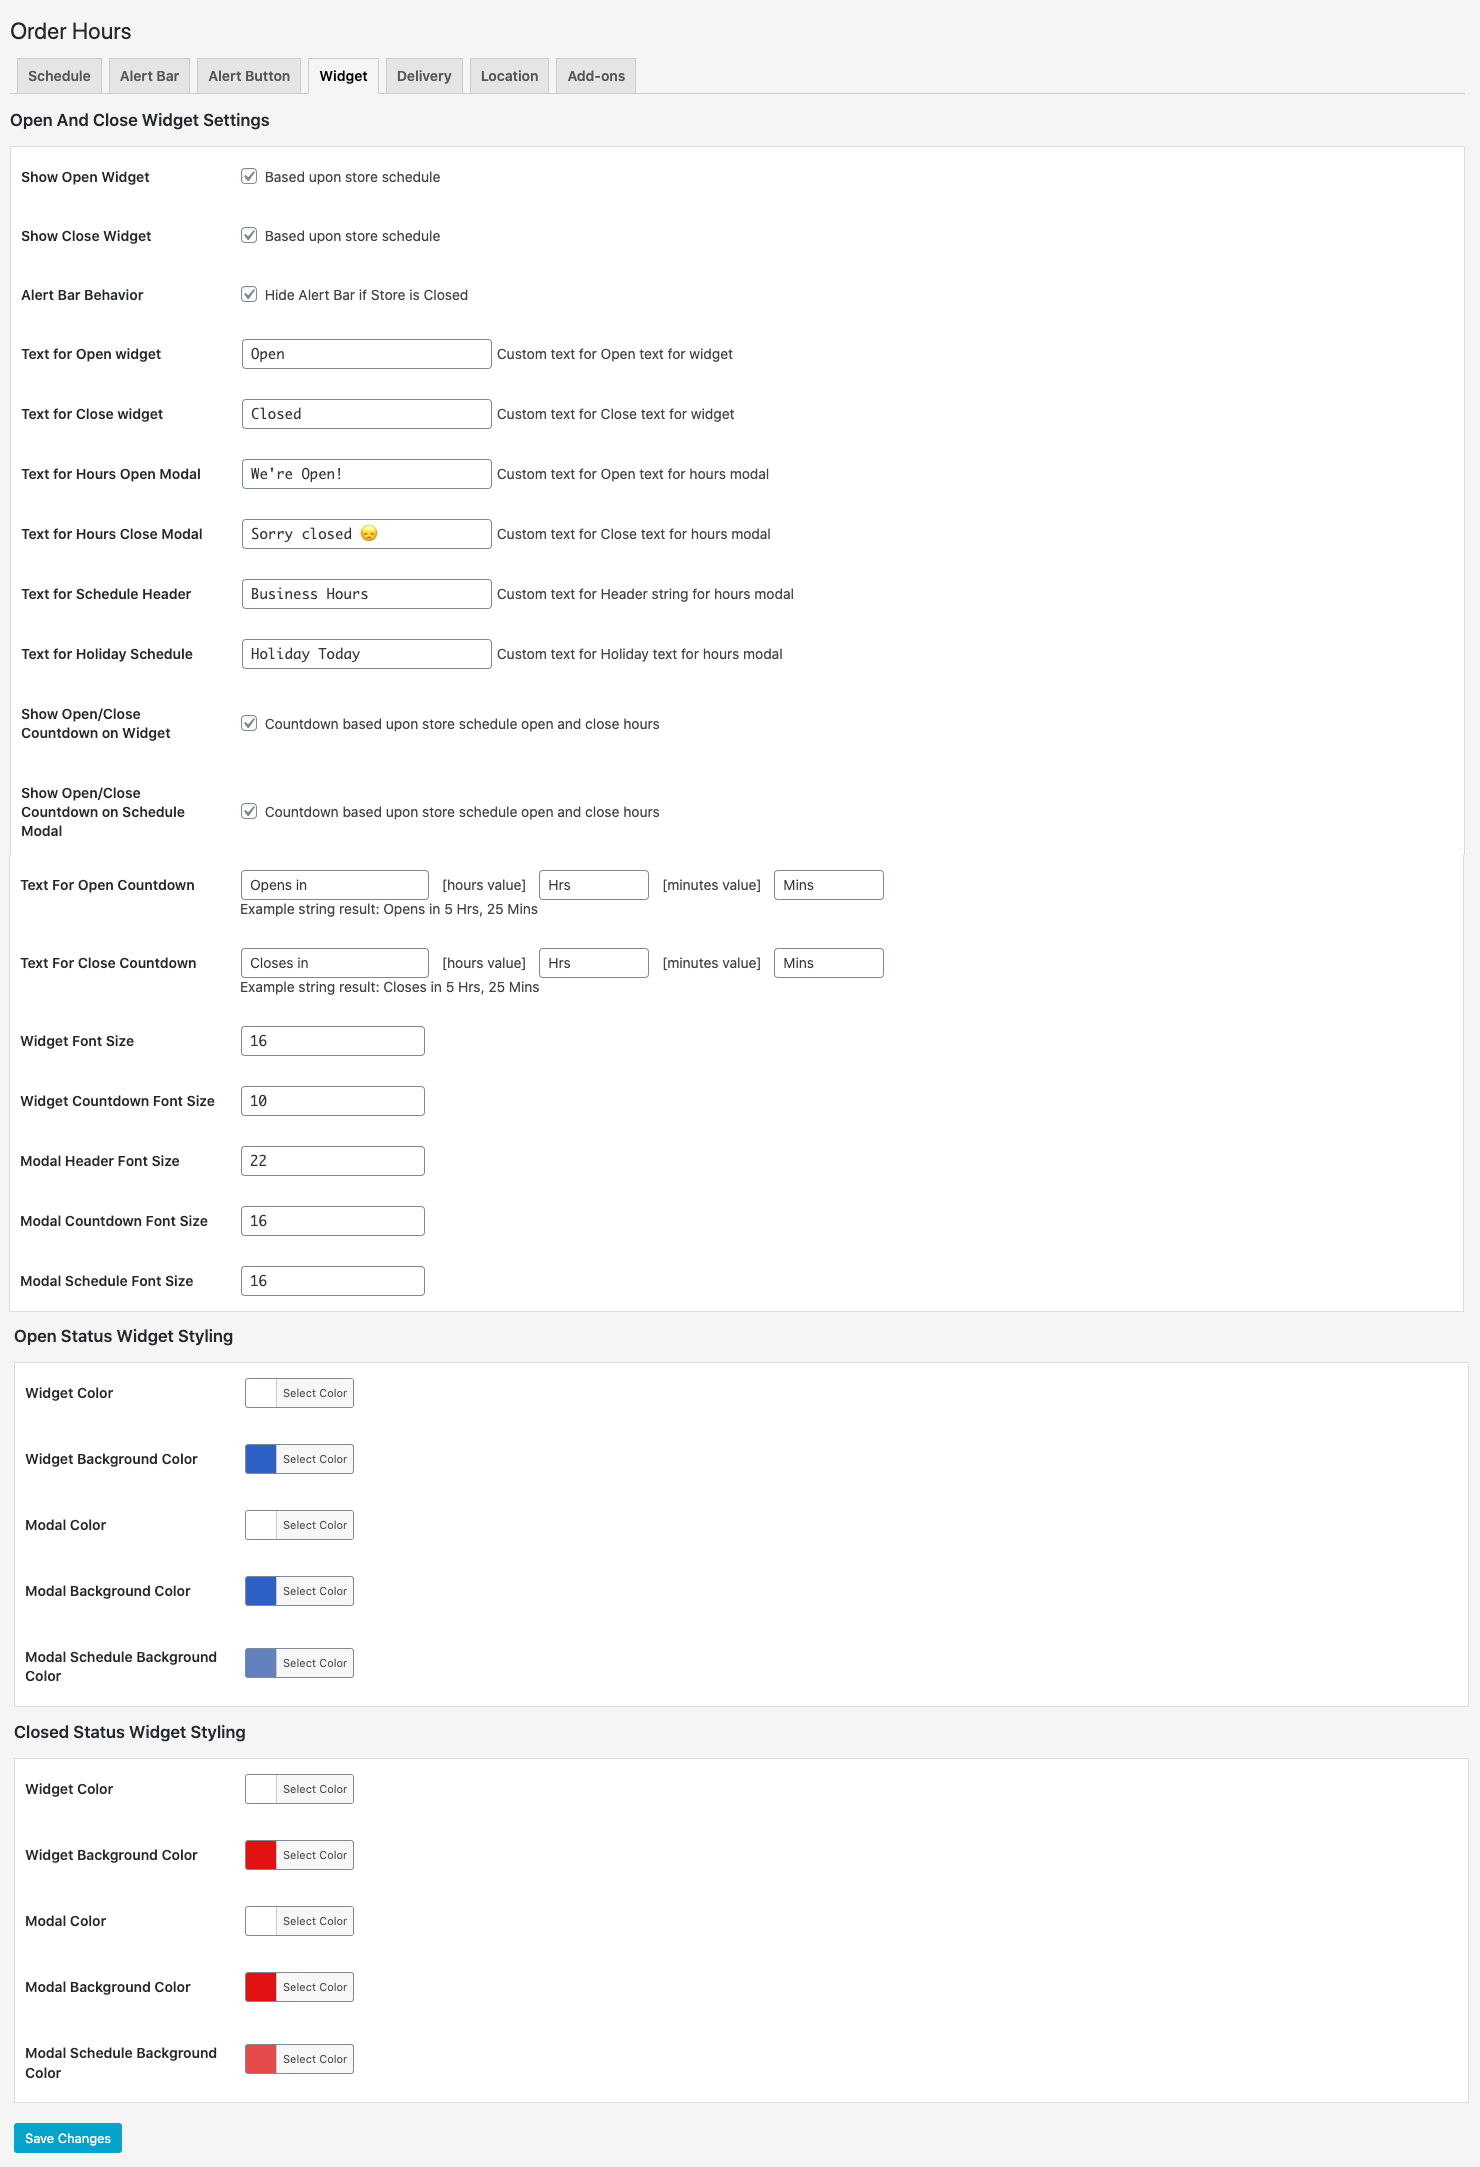Go to the Delivery tab
1480x2167 pixels.
point(424,76)
